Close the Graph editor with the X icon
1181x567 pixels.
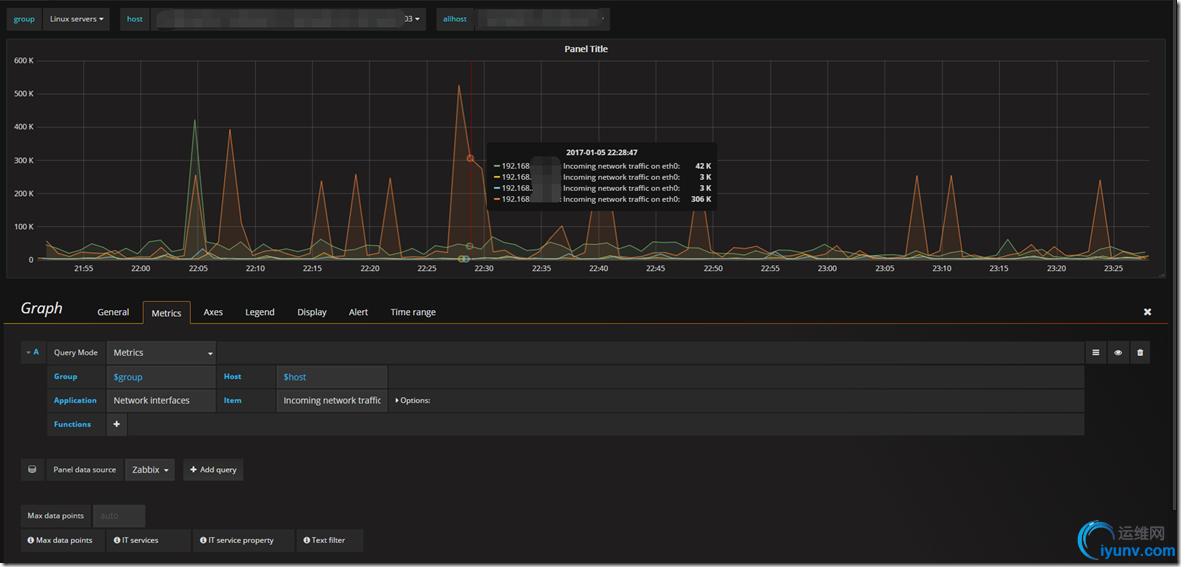(x=1147, y=312)
